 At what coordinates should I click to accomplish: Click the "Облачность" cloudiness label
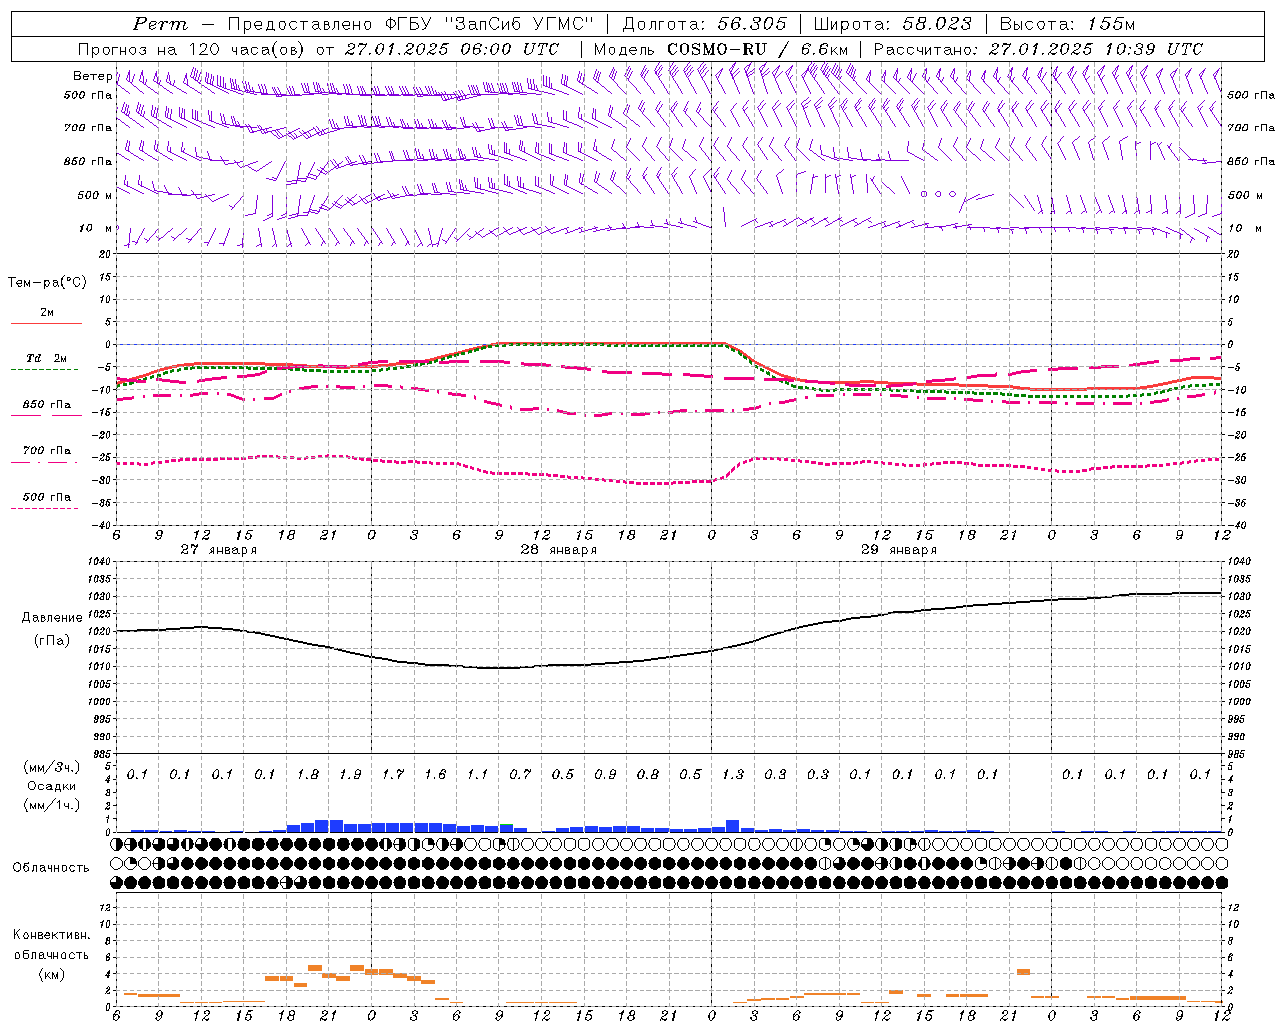51,867
